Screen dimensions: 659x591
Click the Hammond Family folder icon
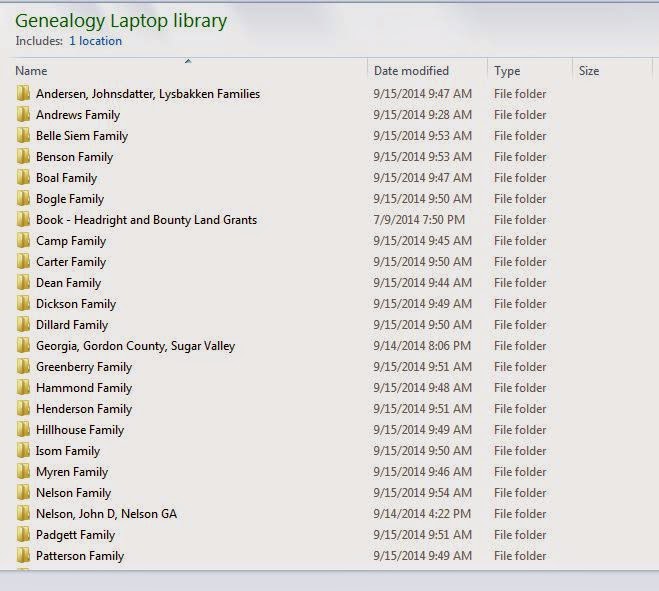click(24, 388)
